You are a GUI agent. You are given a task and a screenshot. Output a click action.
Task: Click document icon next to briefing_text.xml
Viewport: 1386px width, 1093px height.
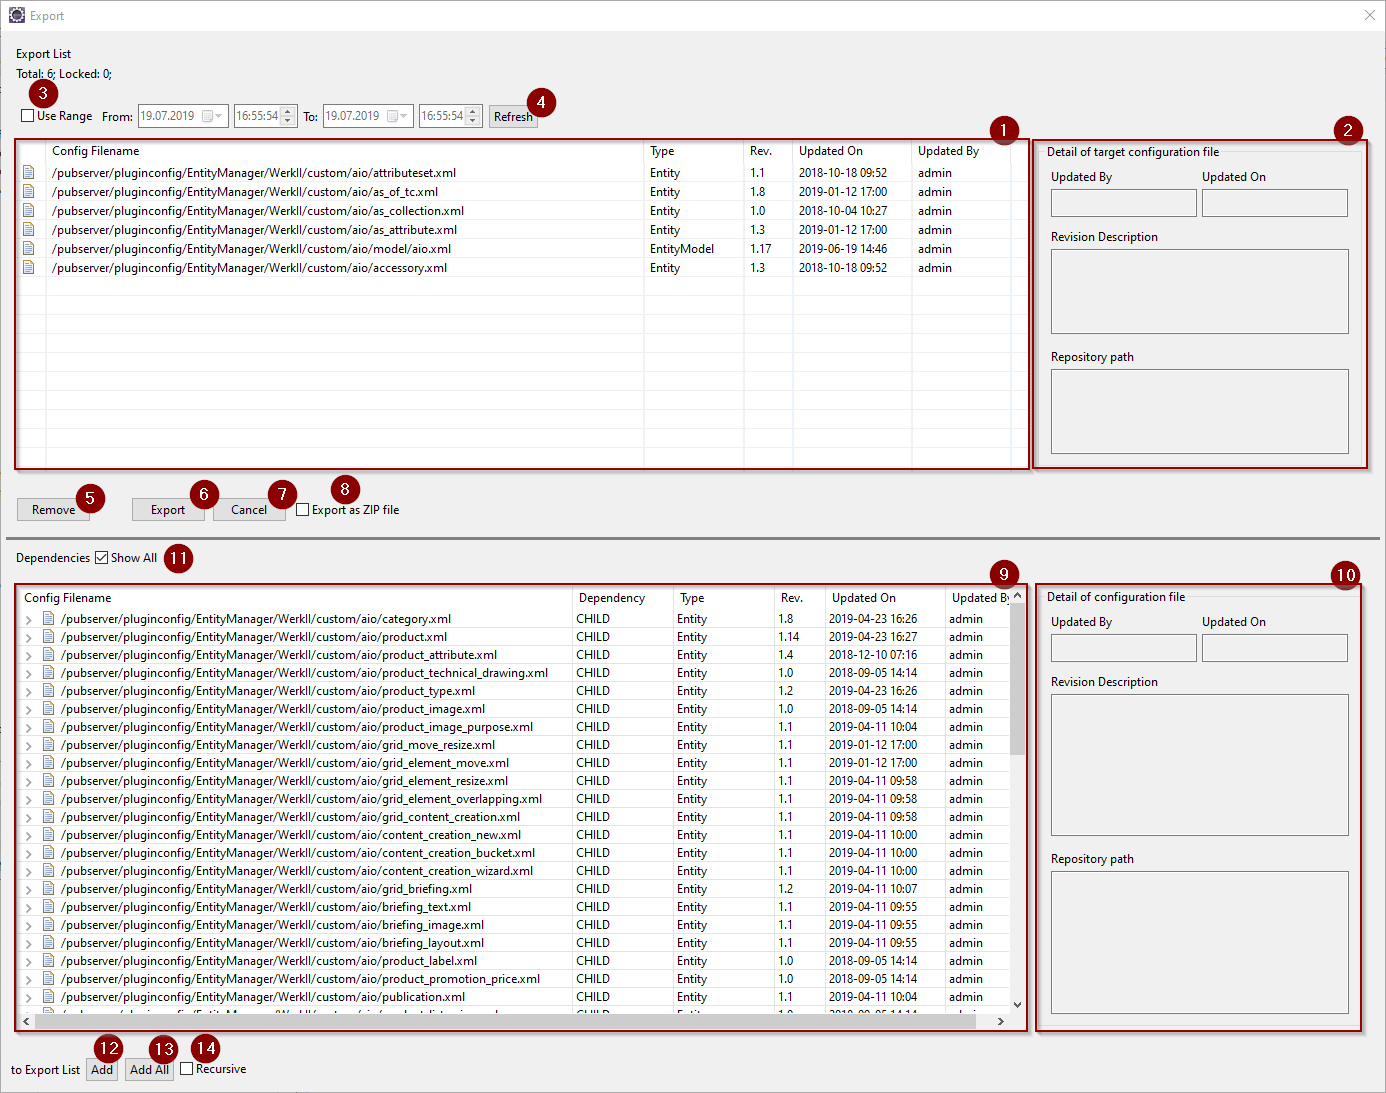pos(48,907)
